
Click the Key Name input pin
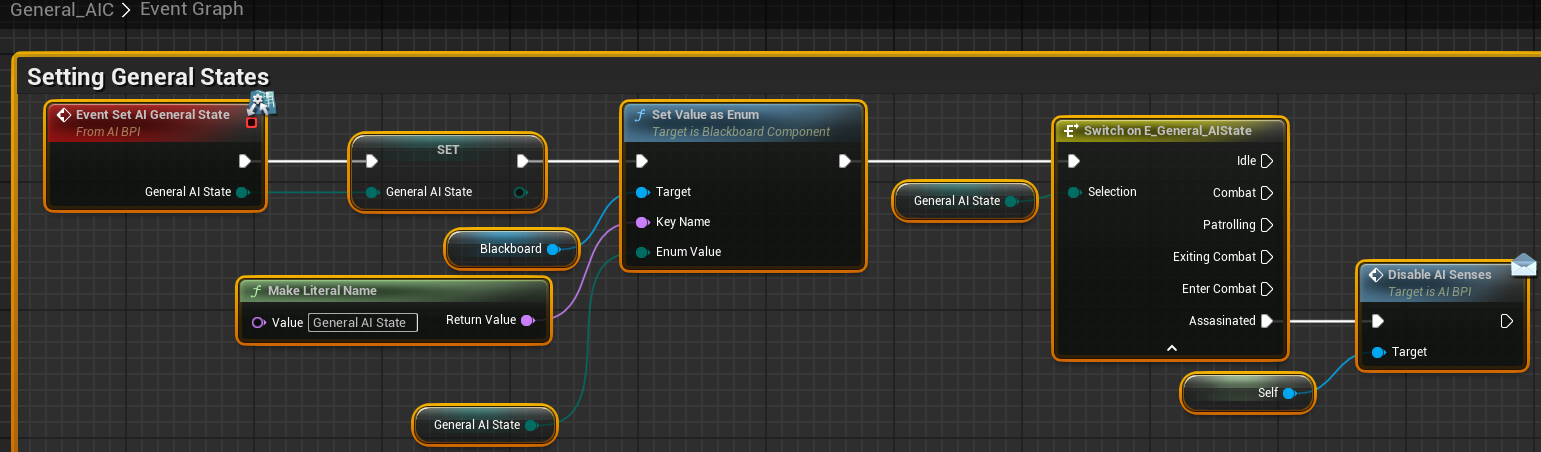click(x=642, y=222)
